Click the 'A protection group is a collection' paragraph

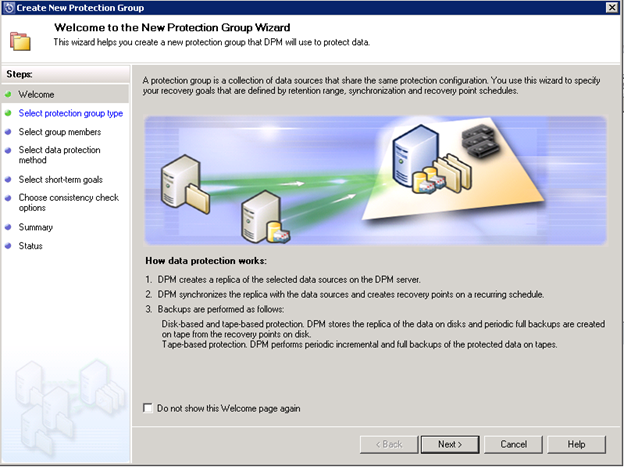click(x=371, y=86)
